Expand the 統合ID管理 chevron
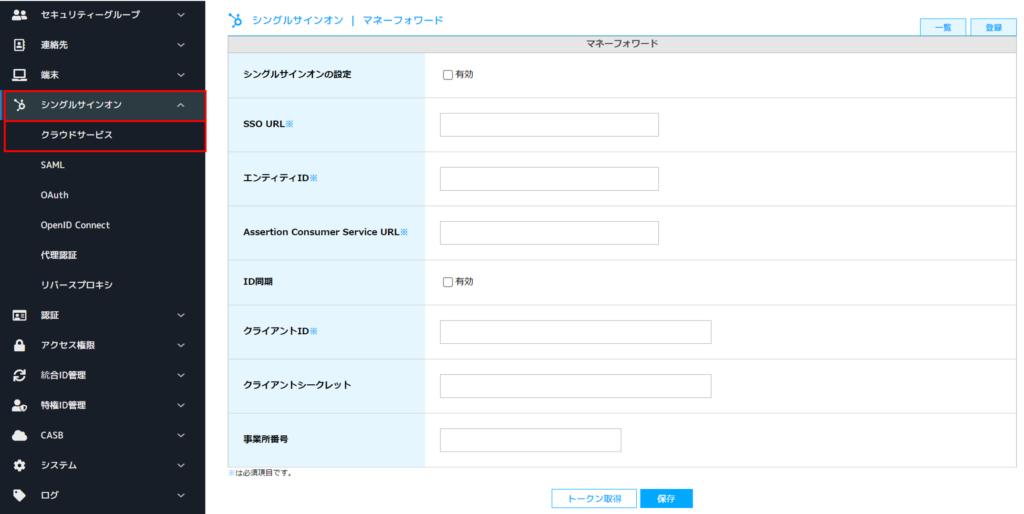 (x=181, y=375)
